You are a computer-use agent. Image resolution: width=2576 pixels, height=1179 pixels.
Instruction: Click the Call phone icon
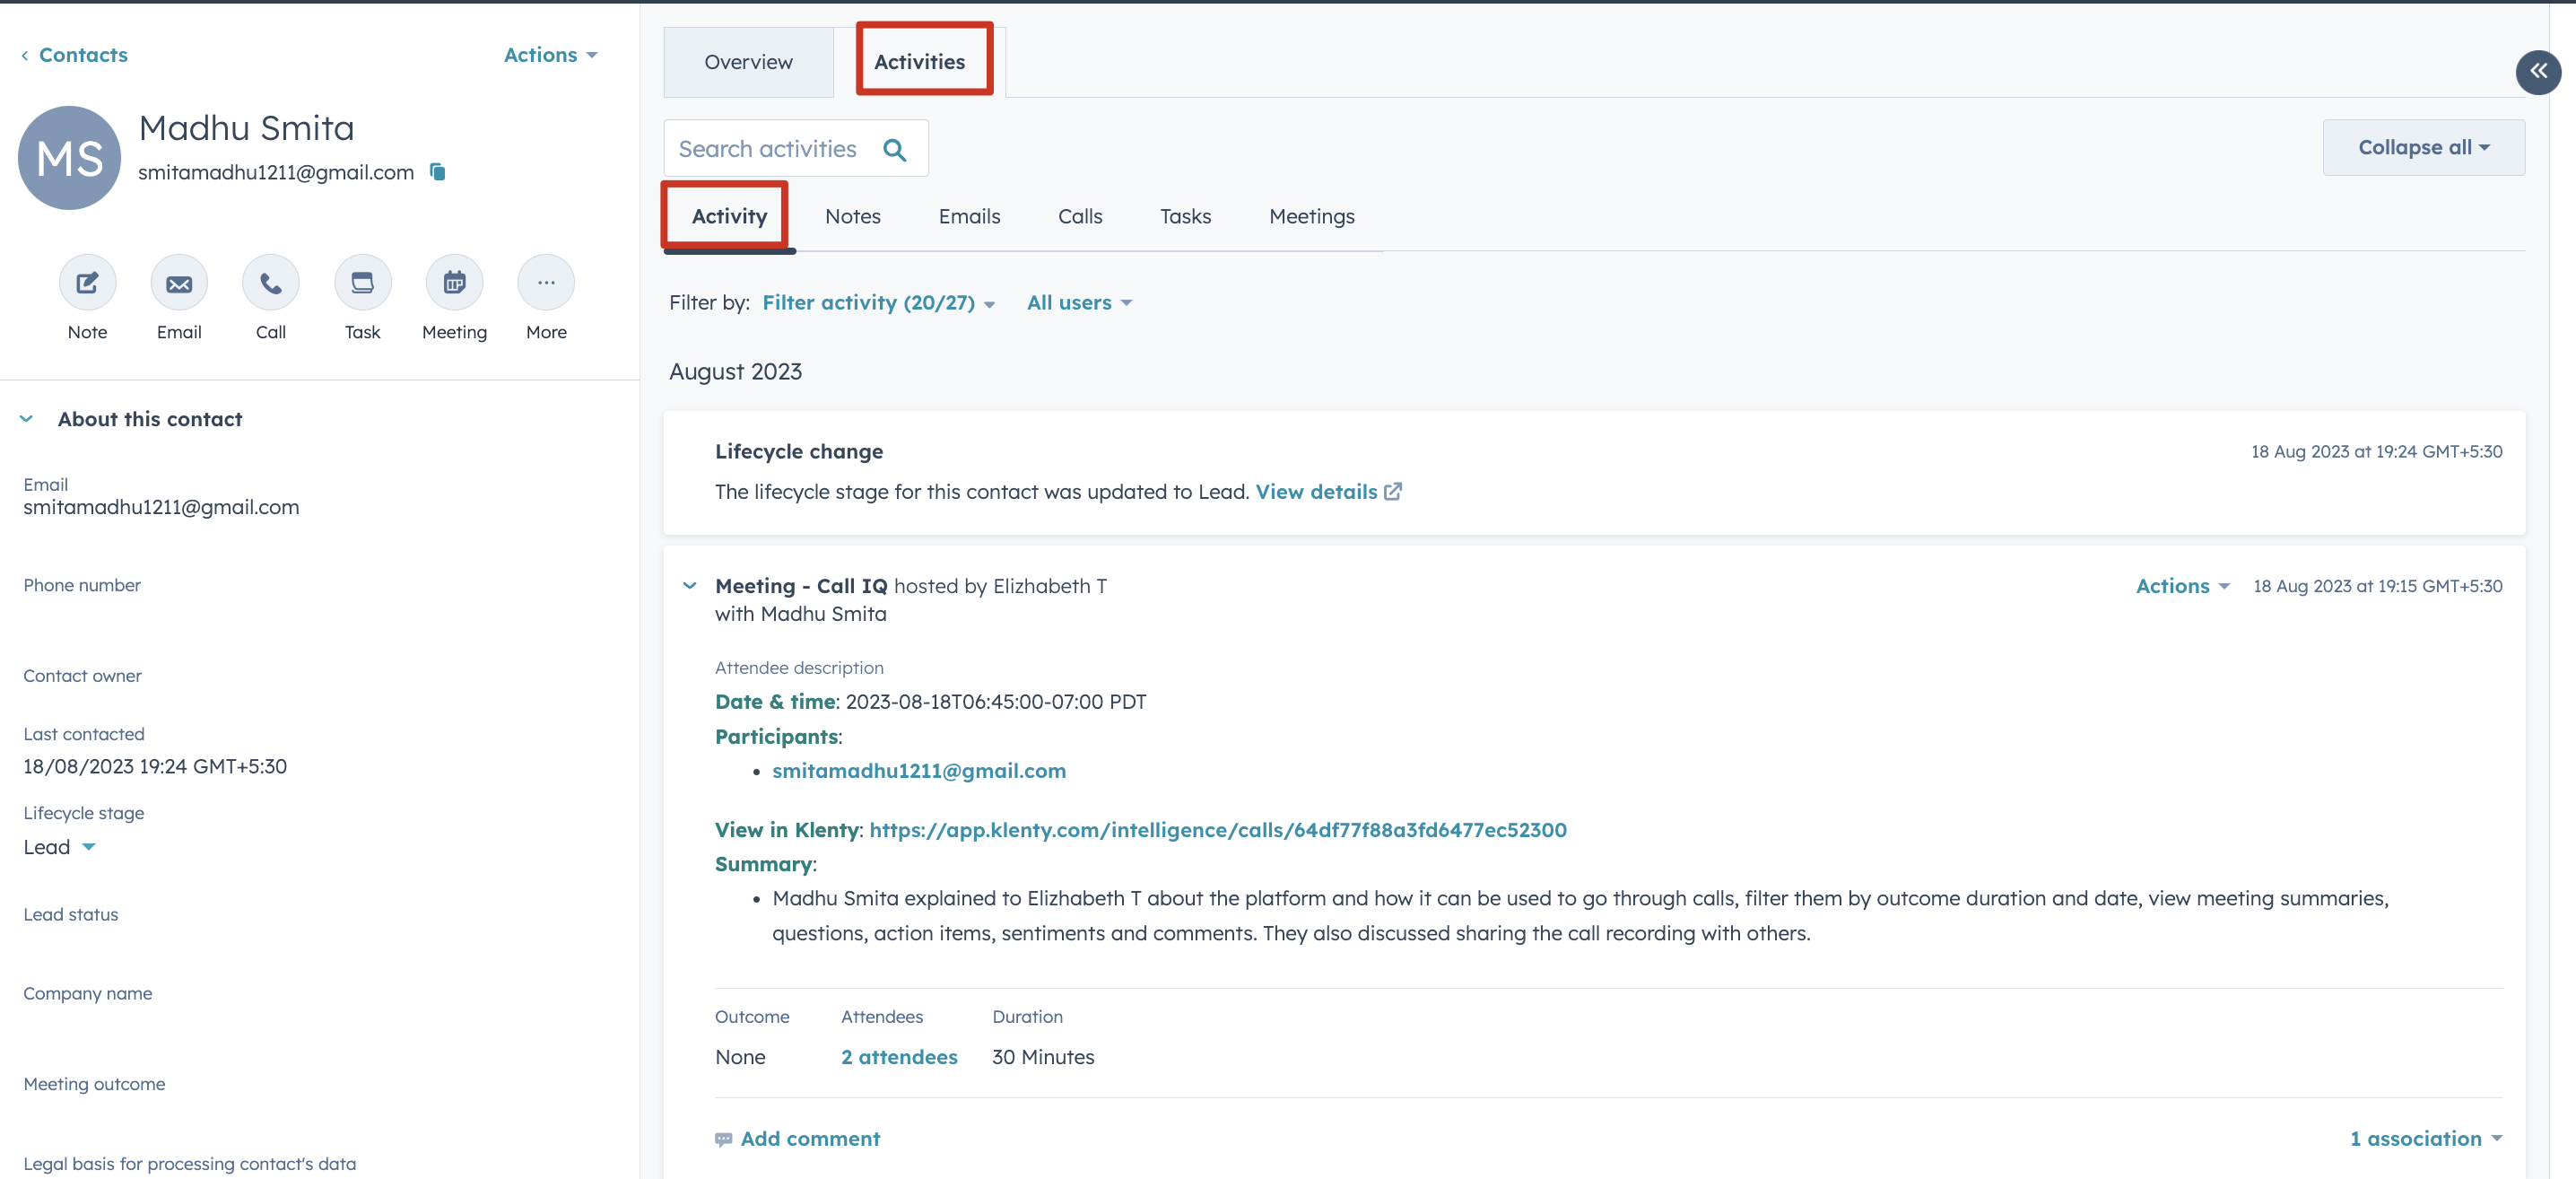click(x=270, y=283)
